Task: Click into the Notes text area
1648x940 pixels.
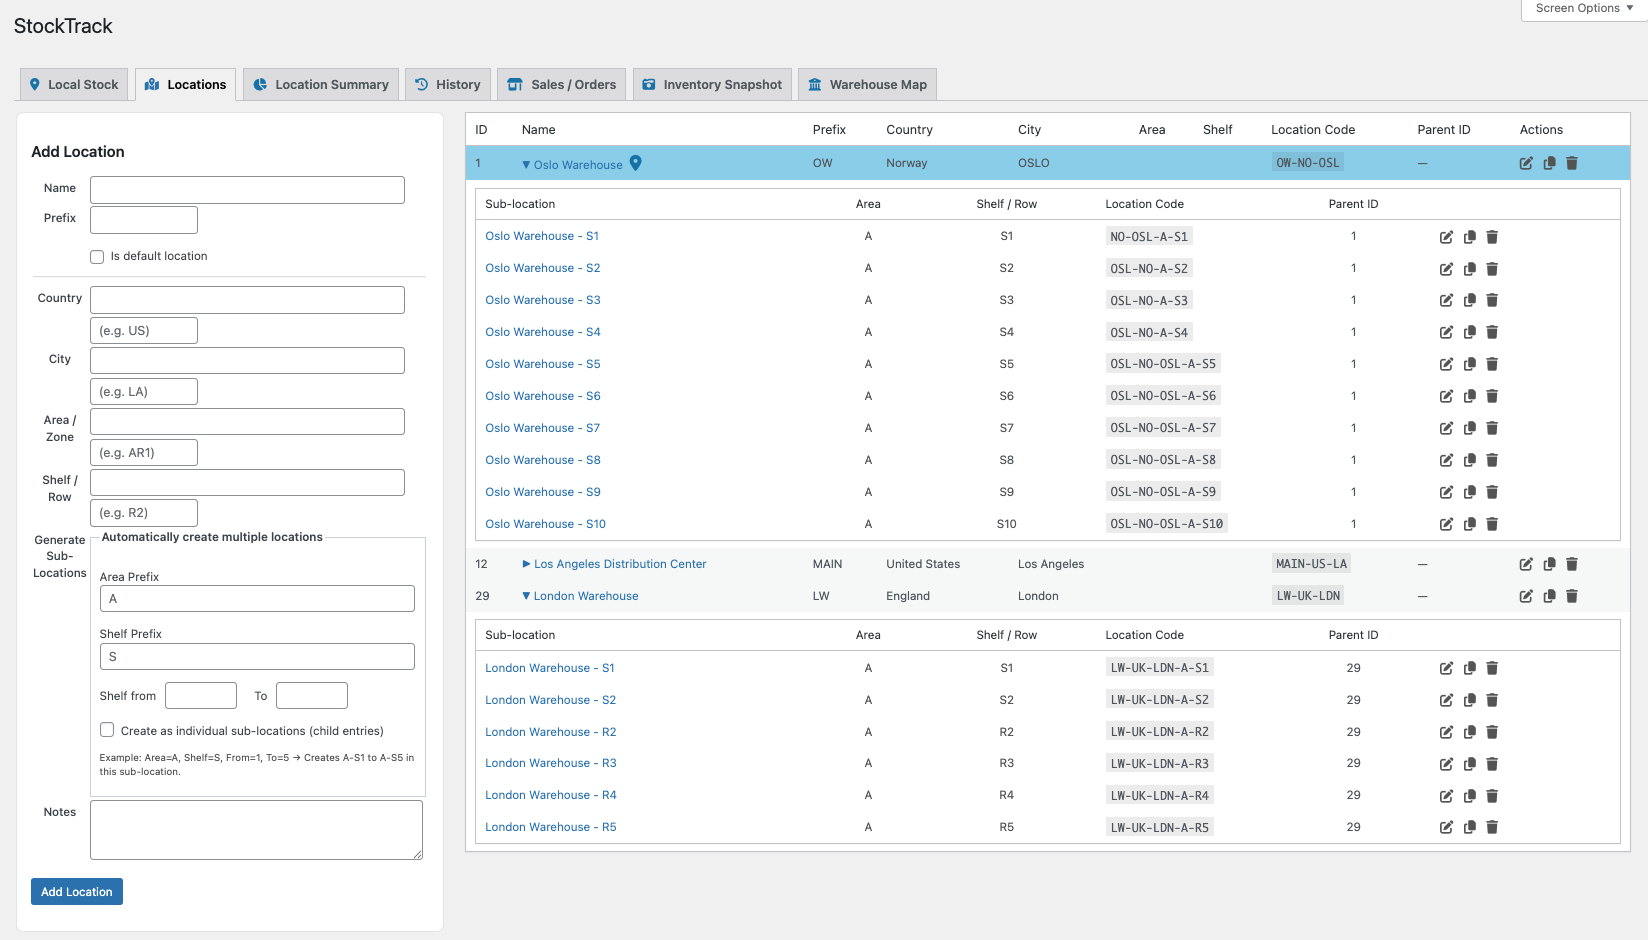Action: coord(256,829)
